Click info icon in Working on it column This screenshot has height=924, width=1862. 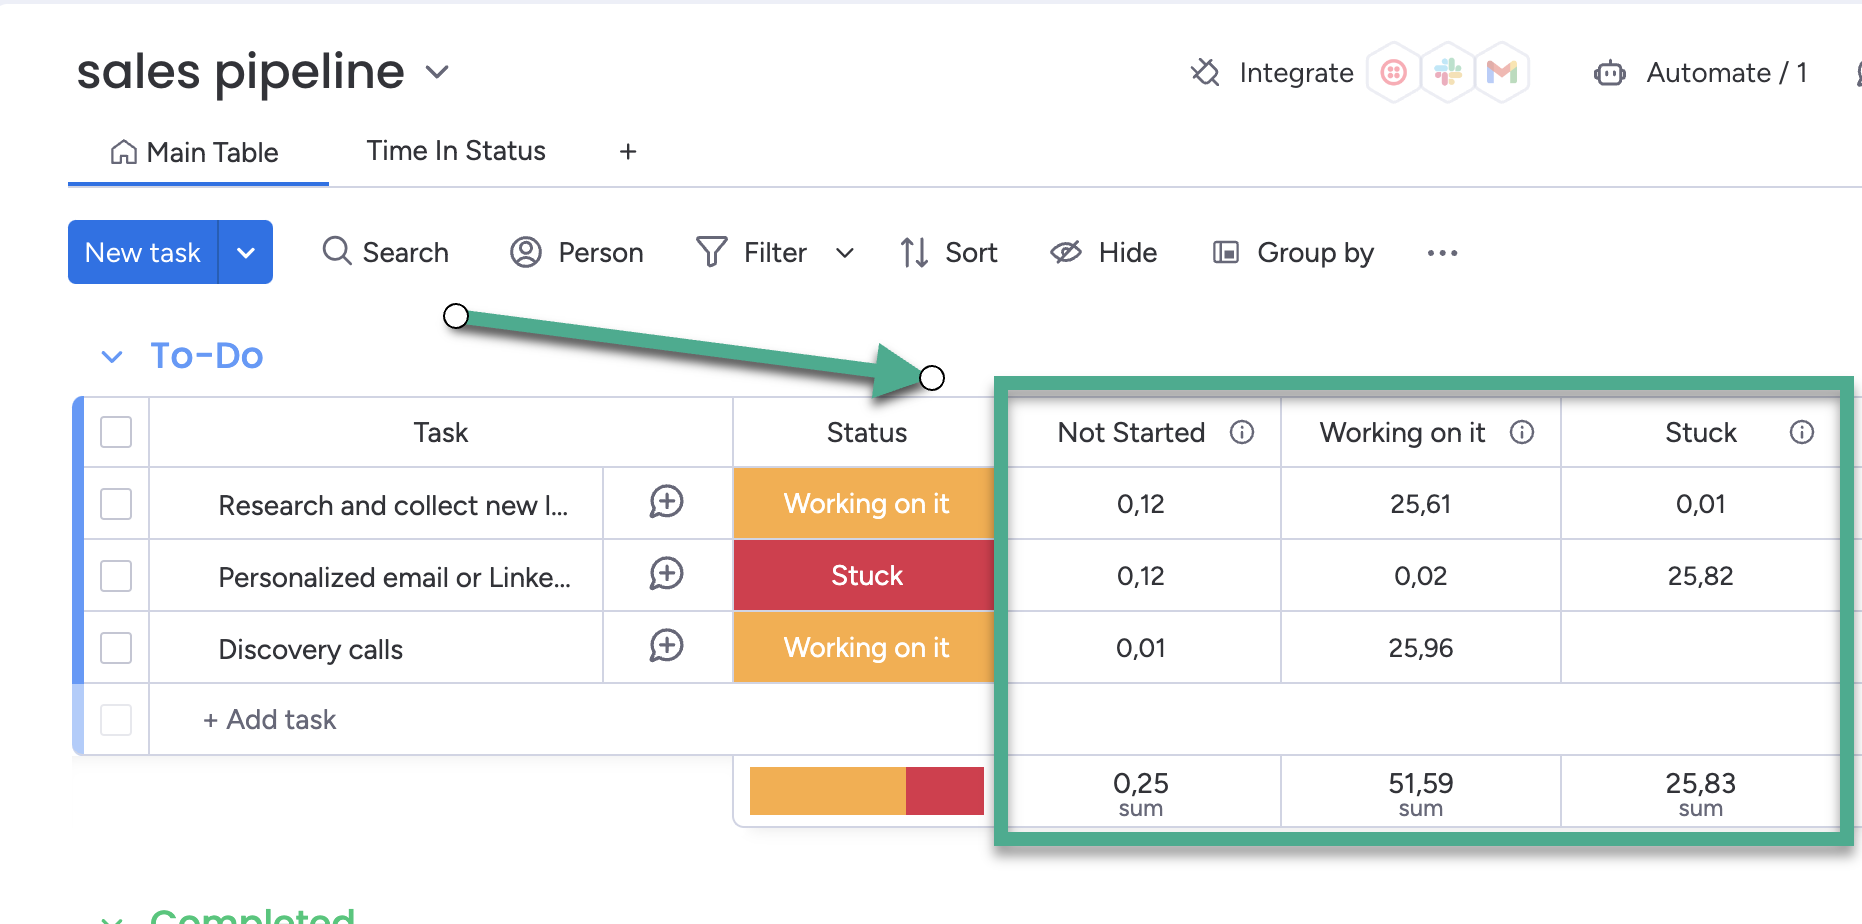click(1522, 432)
